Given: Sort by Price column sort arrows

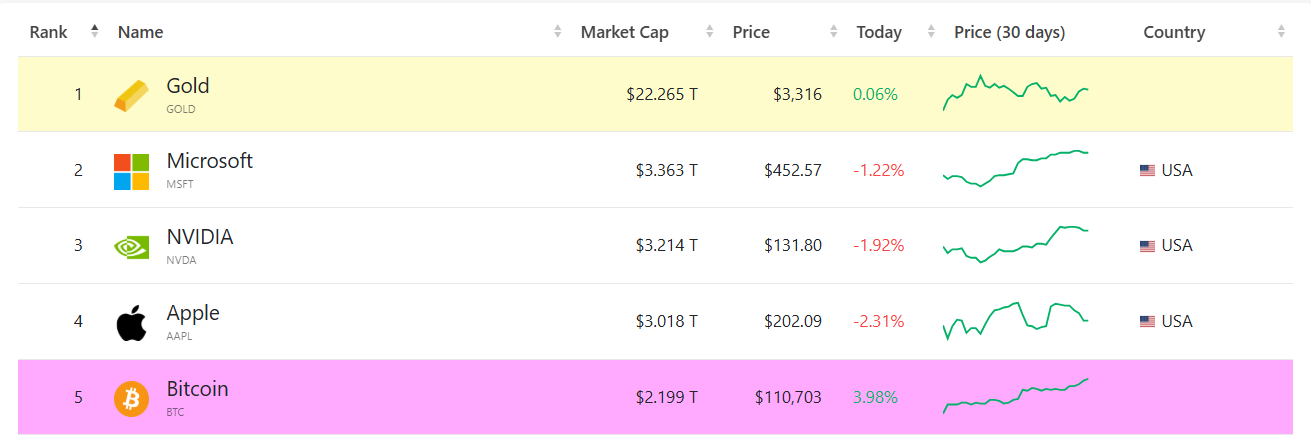Looking at the screenshot, I should tap(834, 32).
